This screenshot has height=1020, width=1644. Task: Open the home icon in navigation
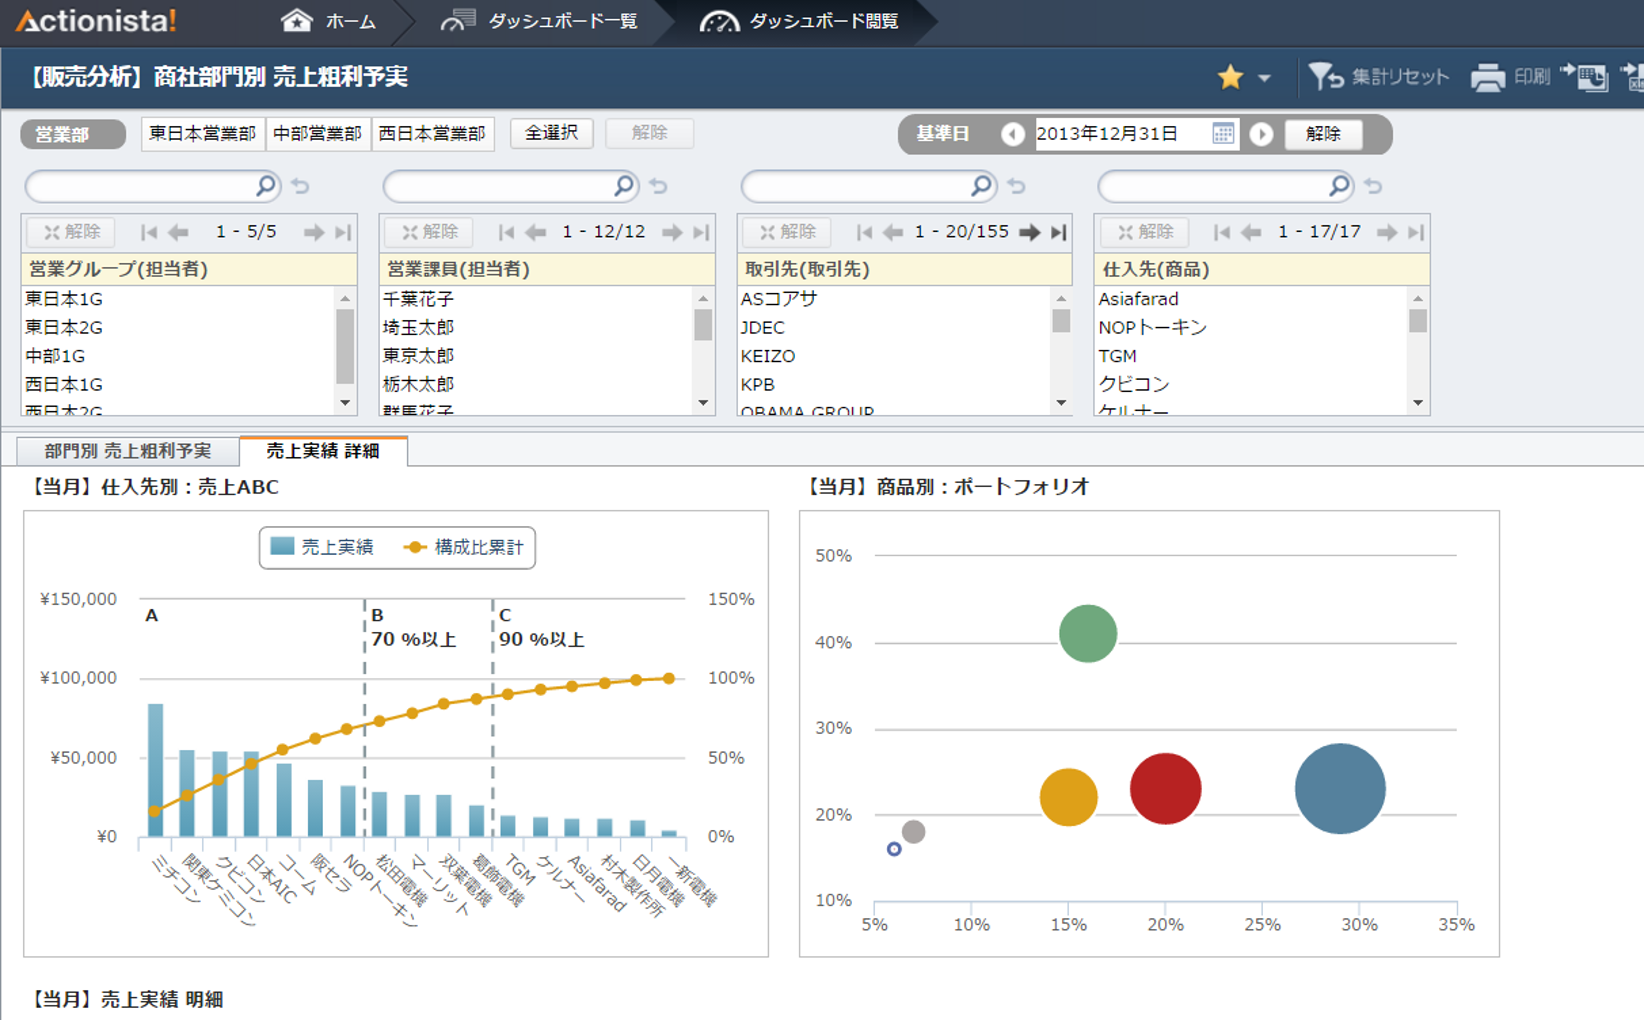tap(296, 20)
